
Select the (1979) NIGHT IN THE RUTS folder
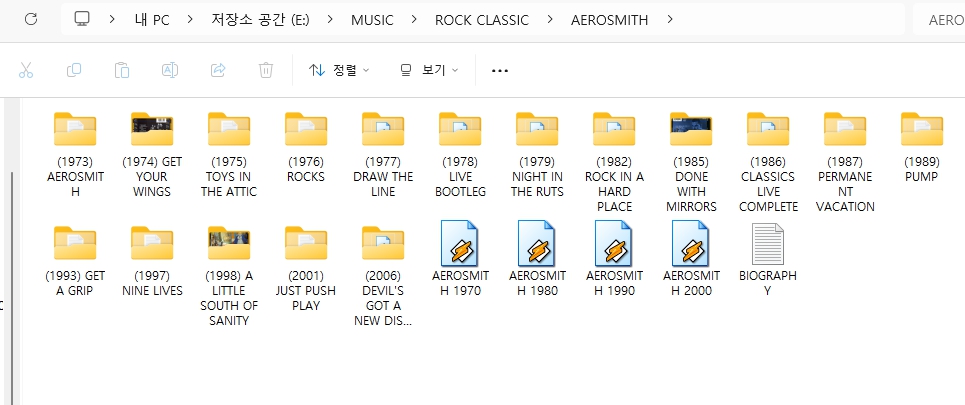click(x=537, y=154)
